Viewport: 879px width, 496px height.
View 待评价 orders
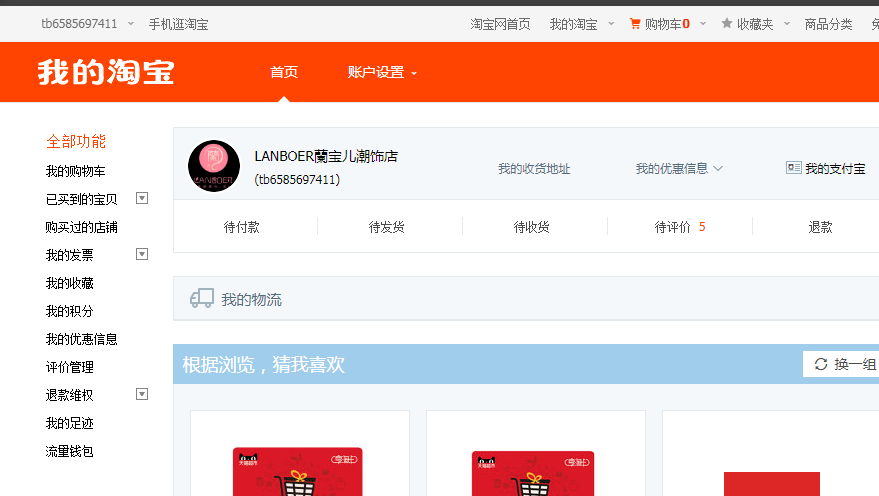pos(672,227)
